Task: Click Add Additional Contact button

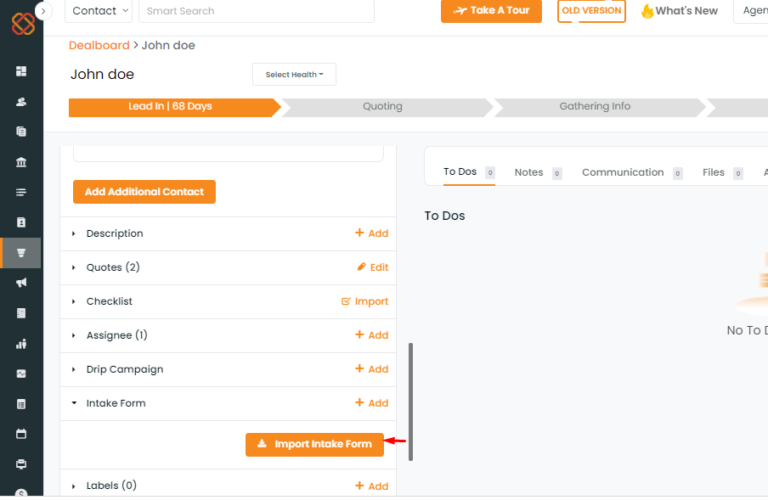Action: pyautogui.click(x=144, y=192)
